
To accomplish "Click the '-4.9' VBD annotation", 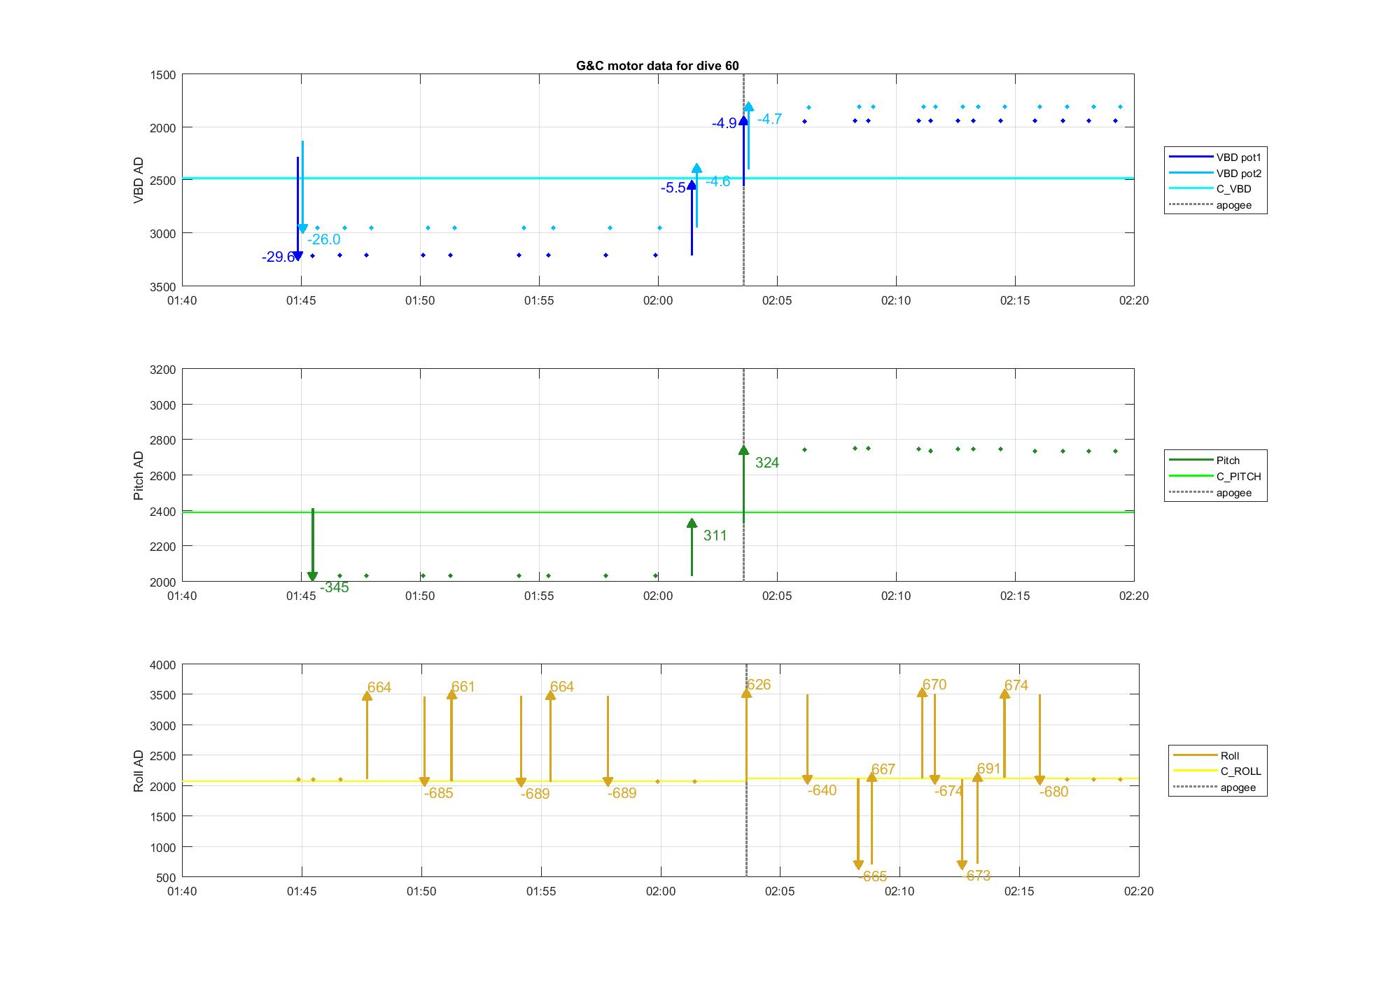I will click(724, 123).
